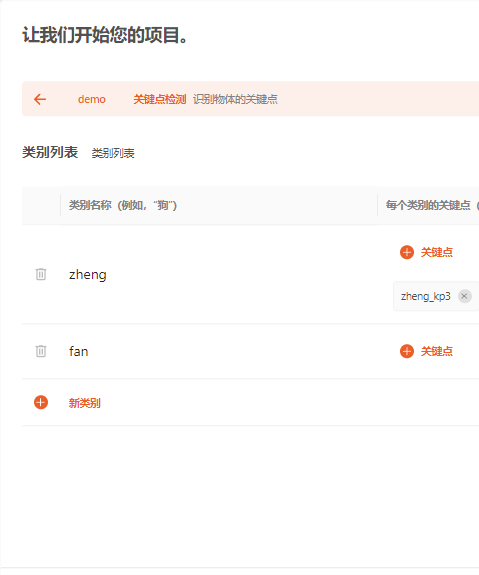This screenshot has height=575, width=479.
Task: Click the back arrow in the demo banner
Action: 40,99
